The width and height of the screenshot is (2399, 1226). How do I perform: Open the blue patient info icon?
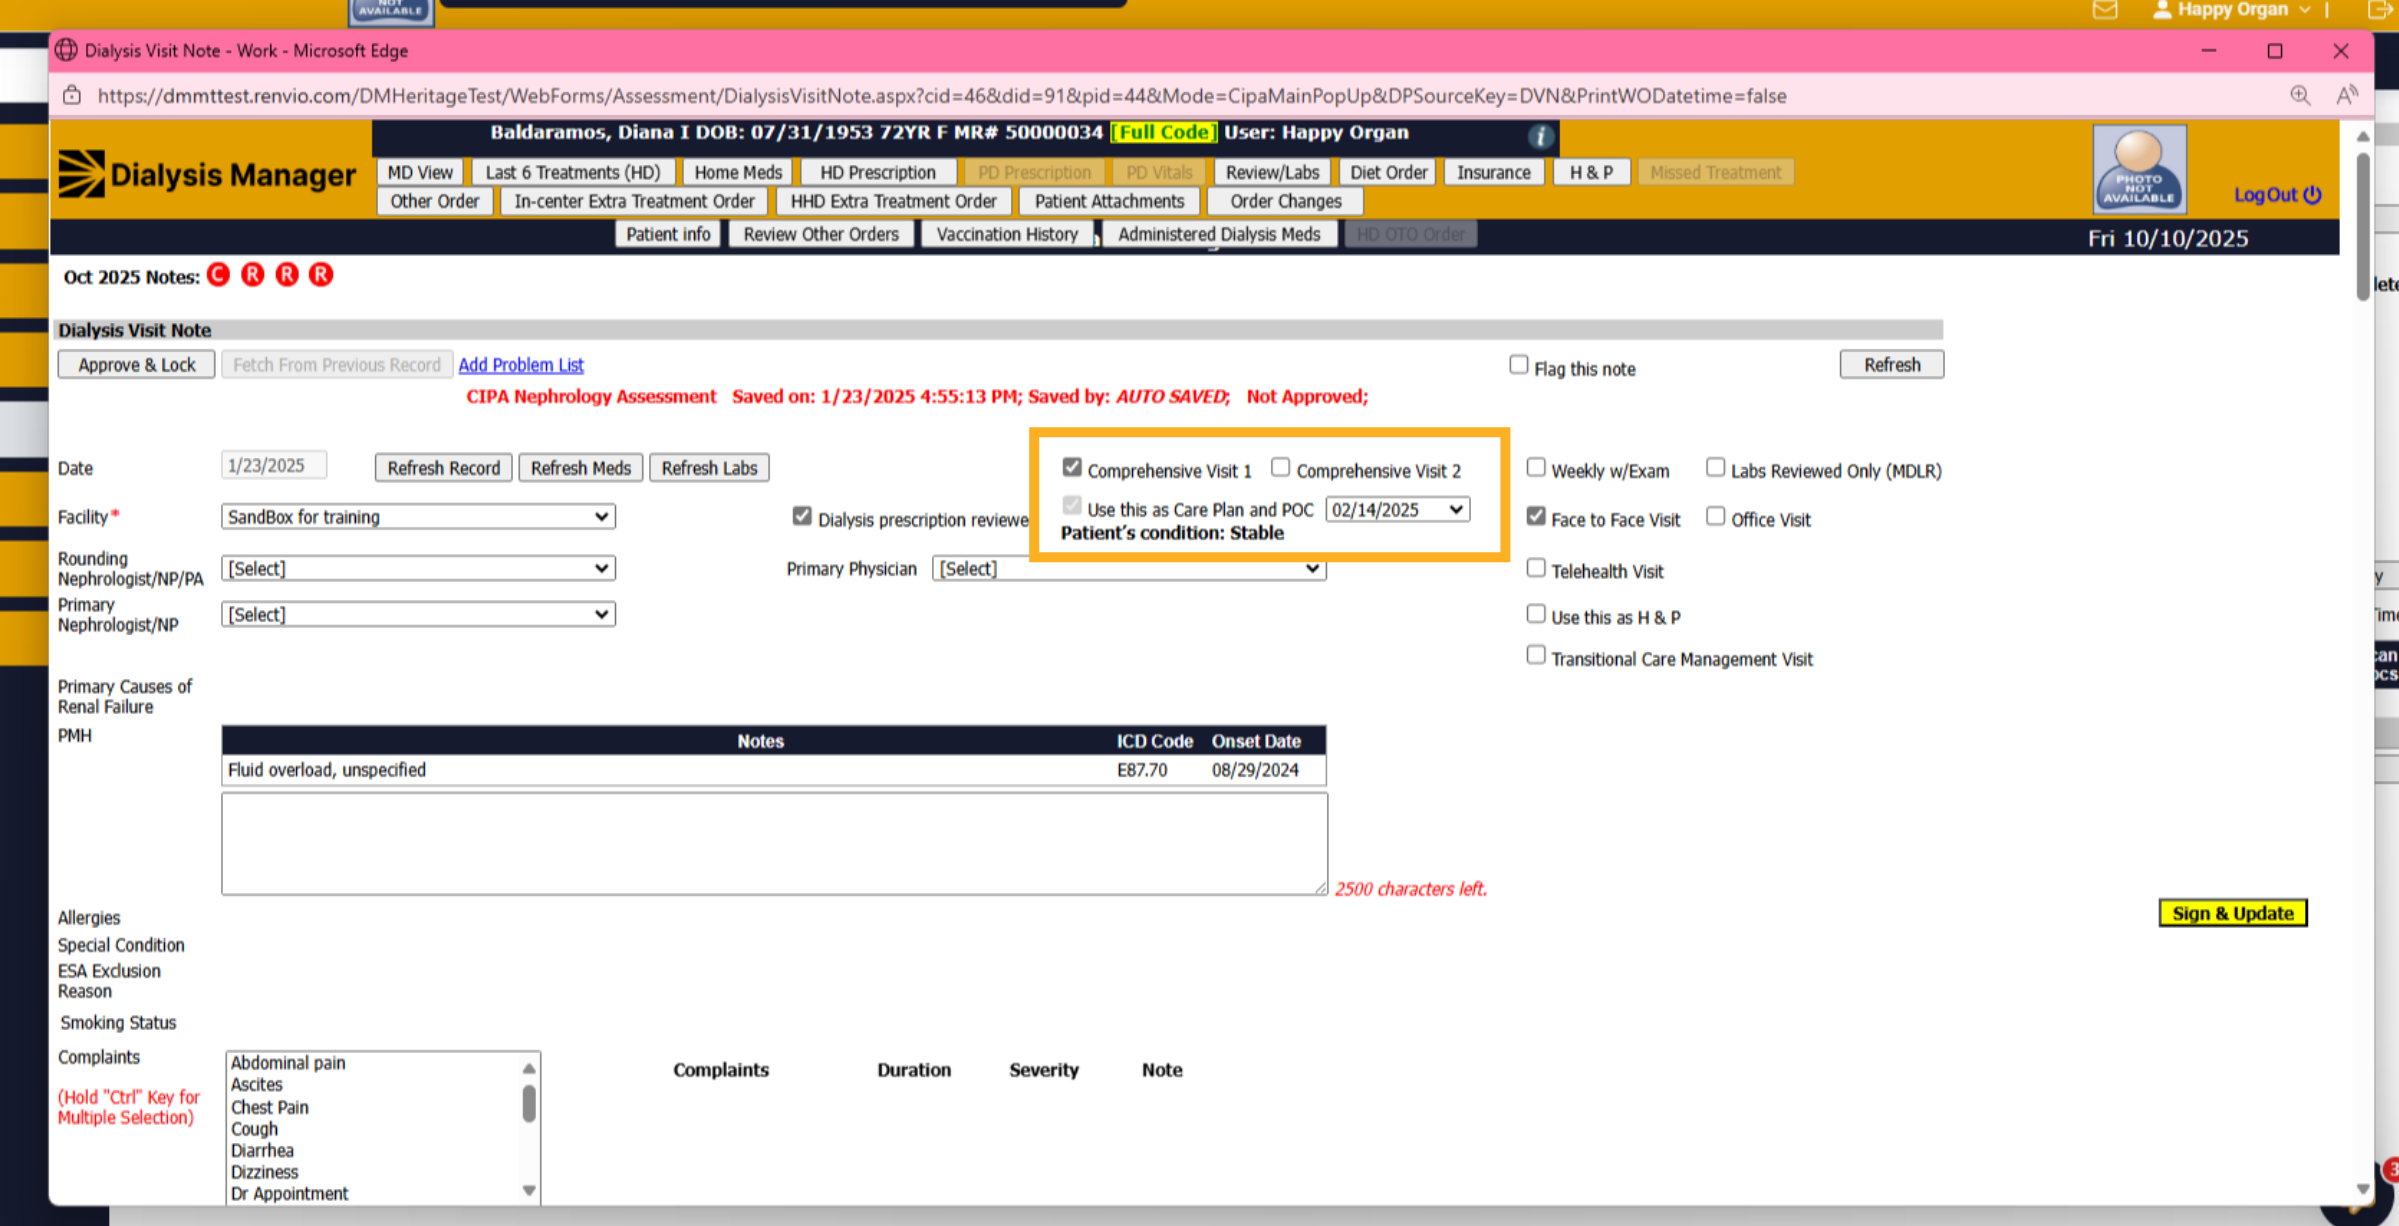1540,136
